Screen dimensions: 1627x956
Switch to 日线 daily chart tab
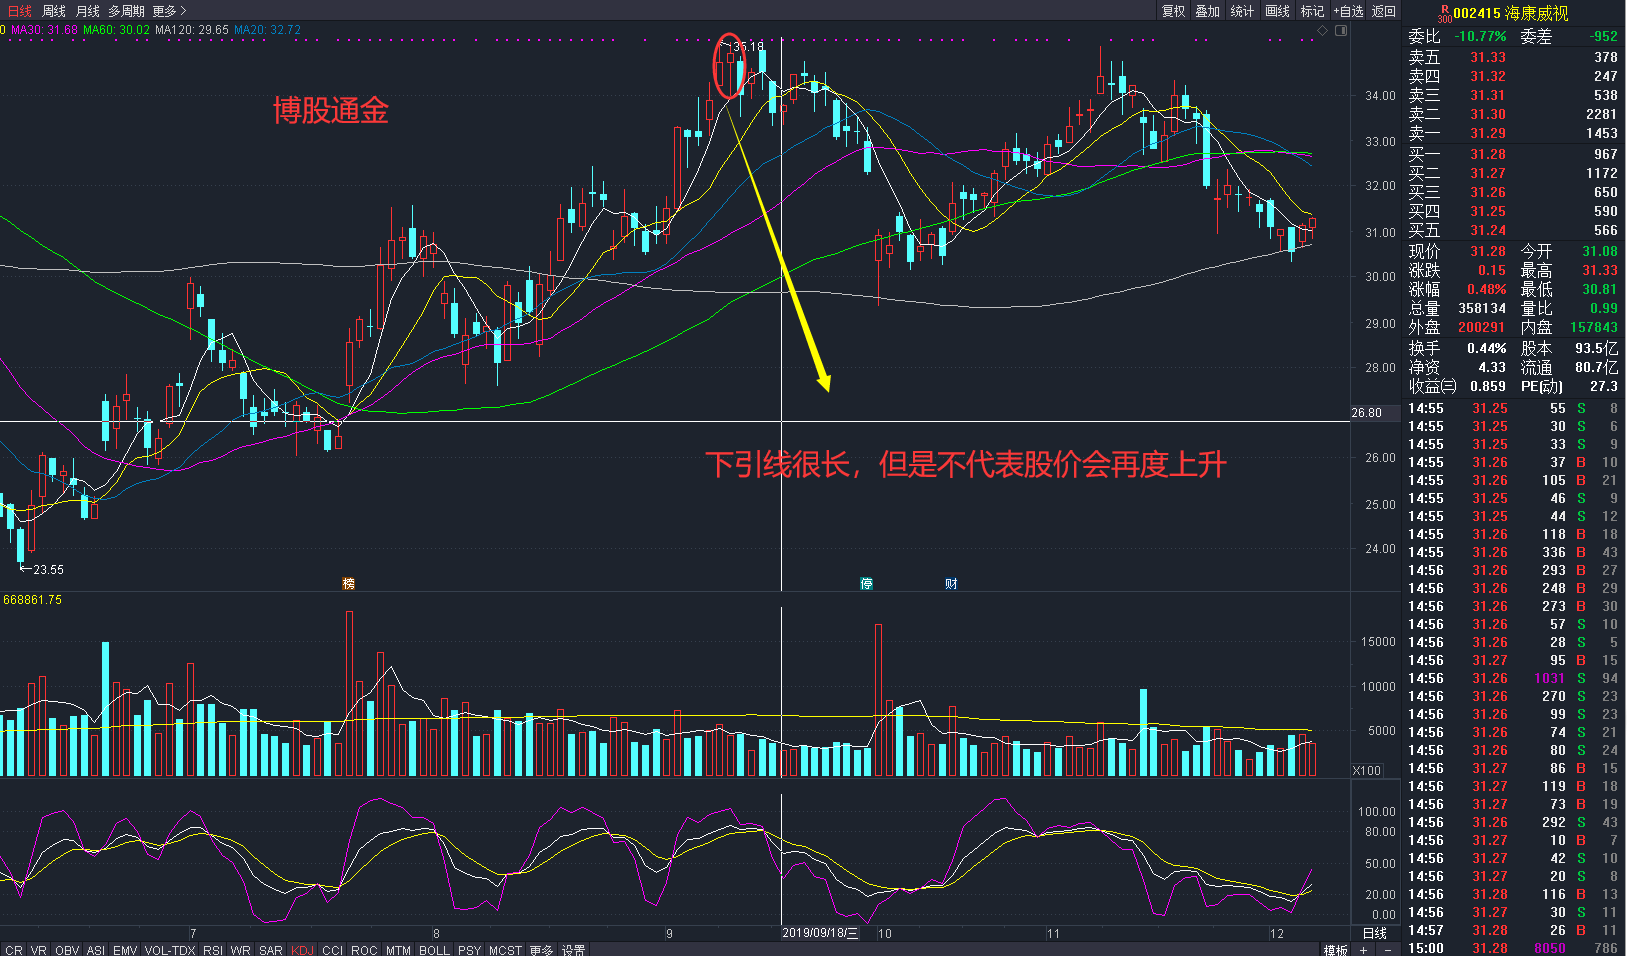coord(19,11)
